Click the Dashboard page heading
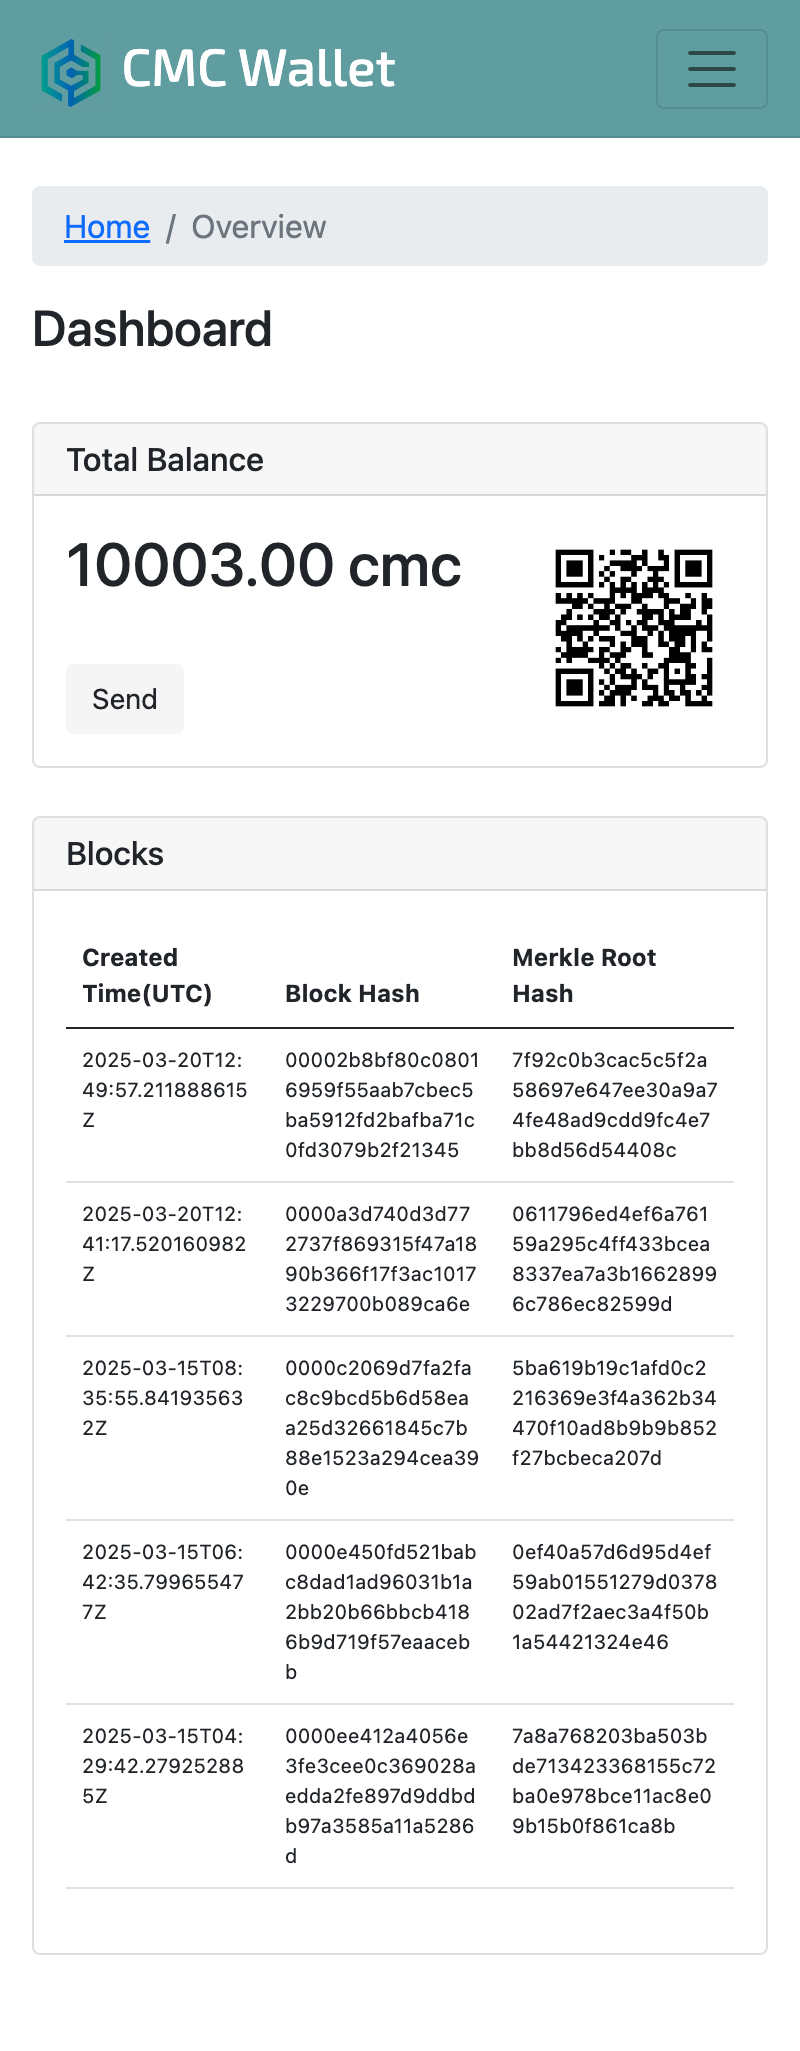Viewport: 800px width, 2051px height. click(152, 330)
